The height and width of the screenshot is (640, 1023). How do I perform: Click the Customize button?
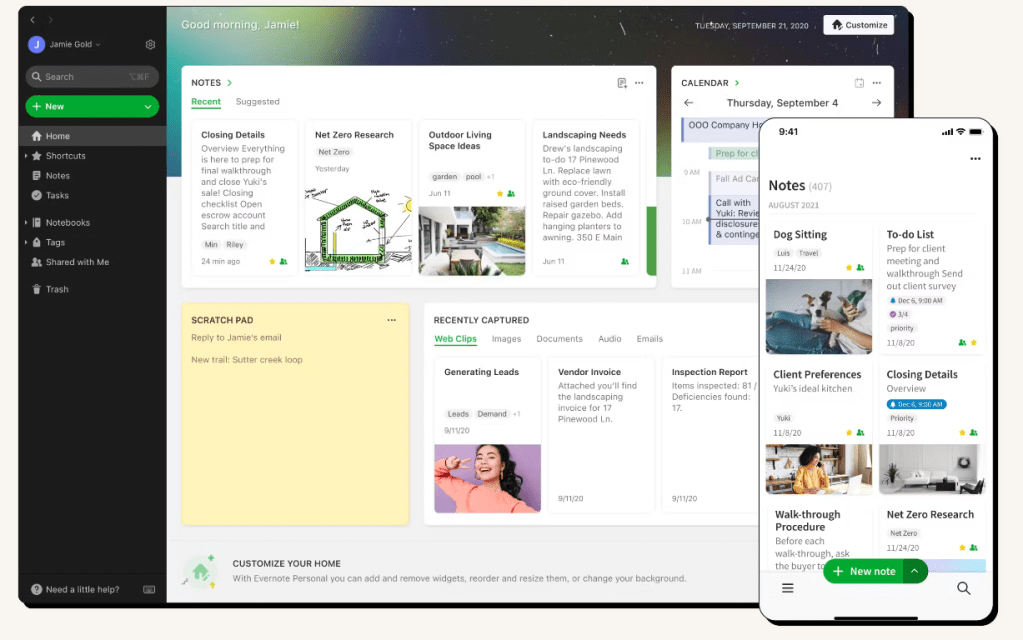tap(859, 25)
